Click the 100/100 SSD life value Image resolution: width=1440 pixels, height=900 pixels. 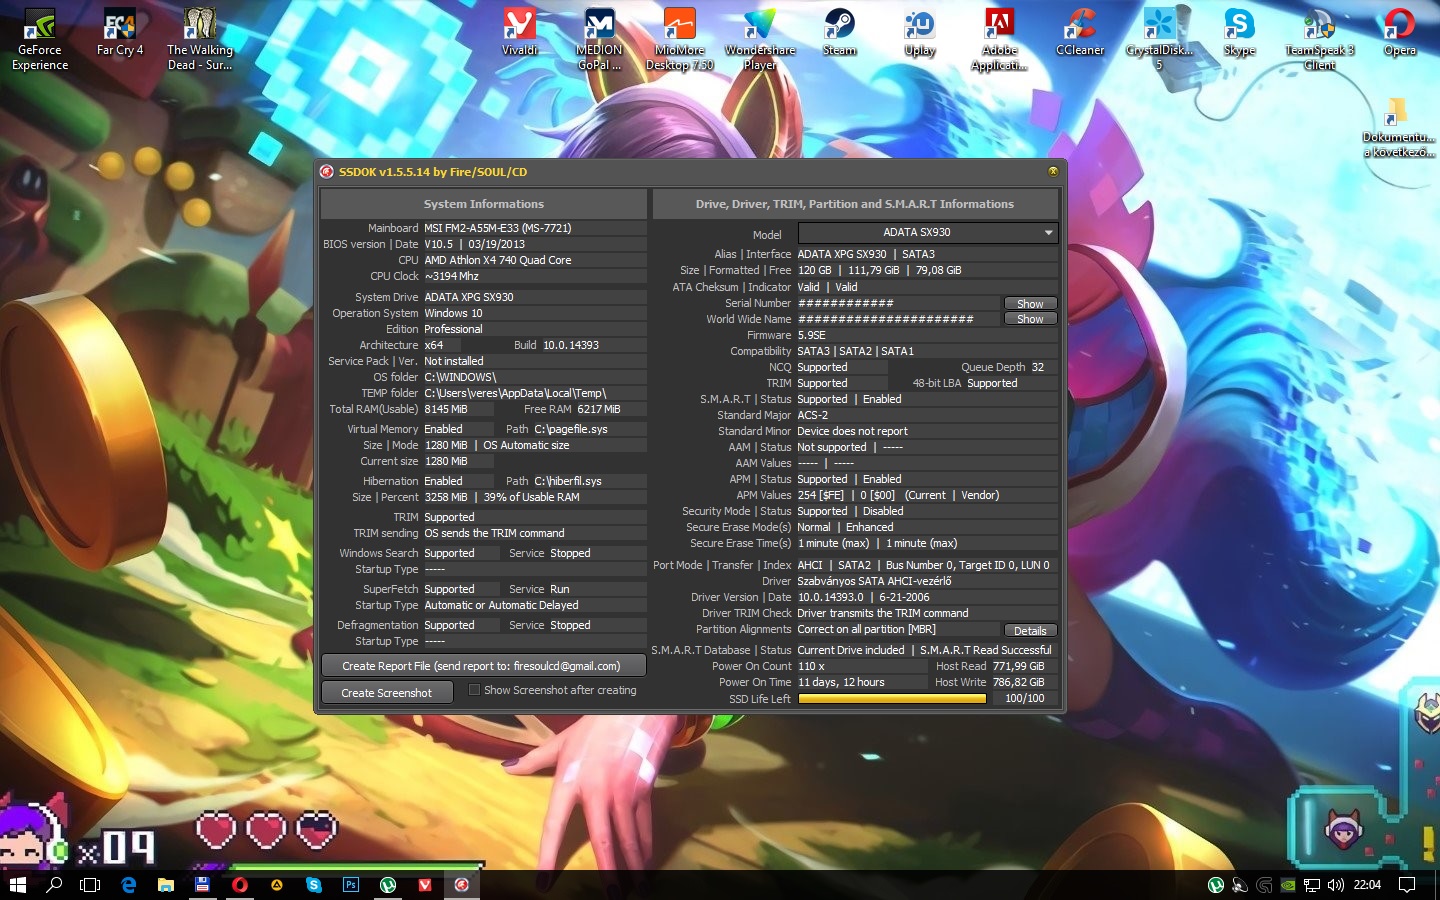click(1024, 698)
